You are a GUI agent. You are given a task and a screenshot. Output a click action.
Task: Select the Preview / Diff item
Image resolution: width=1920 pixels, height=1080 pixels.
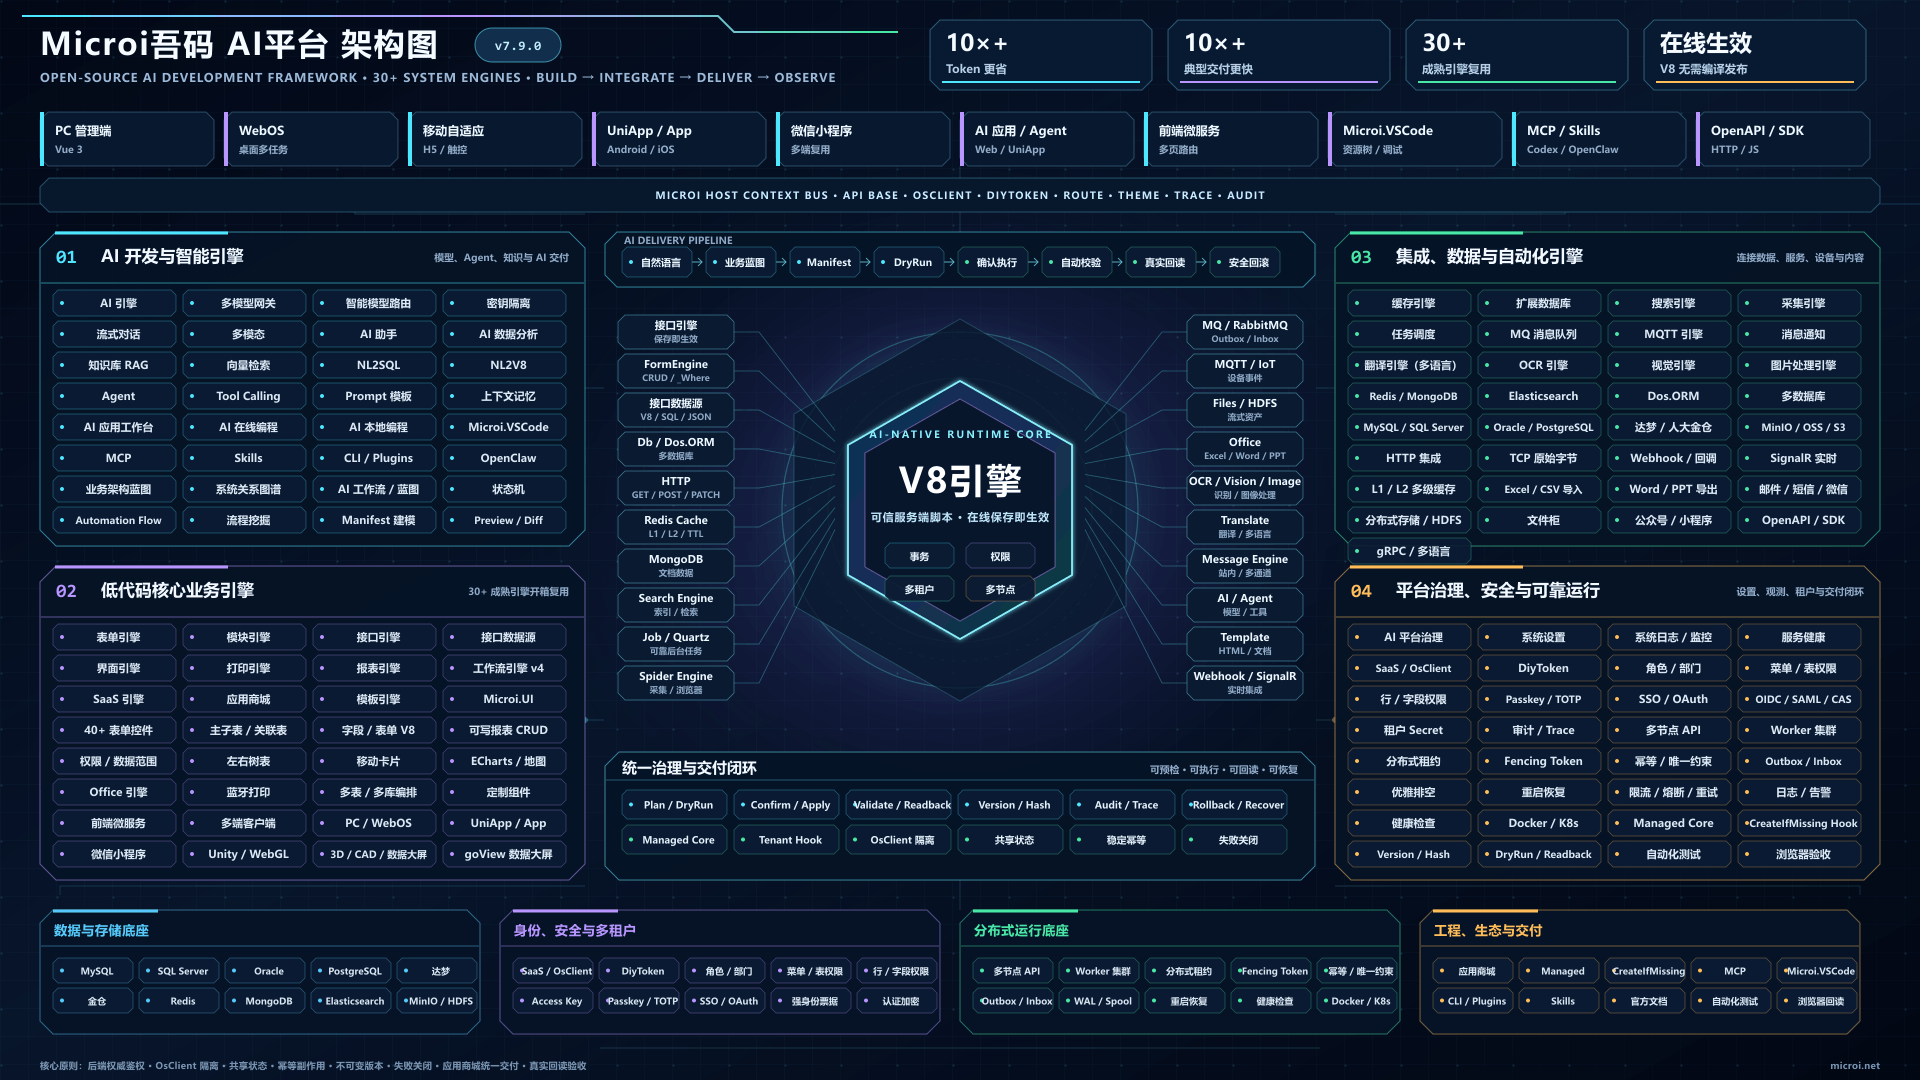(x=504, y=521)
